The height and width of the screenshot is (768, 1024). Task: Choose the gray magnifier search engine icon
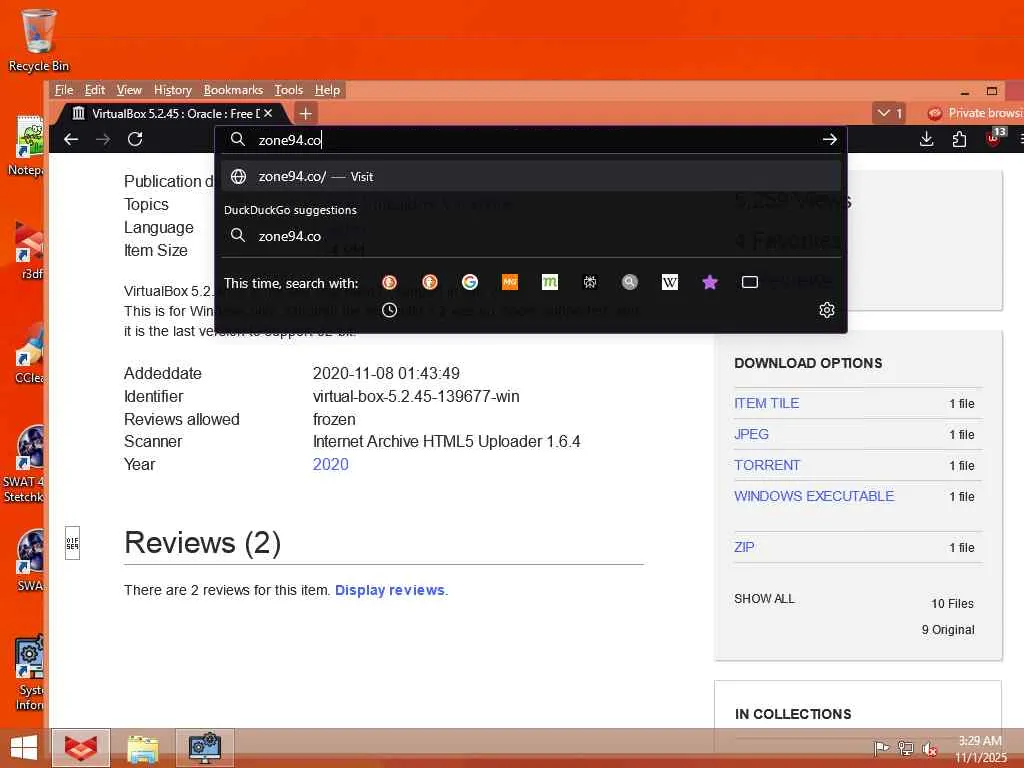point(630,282)
